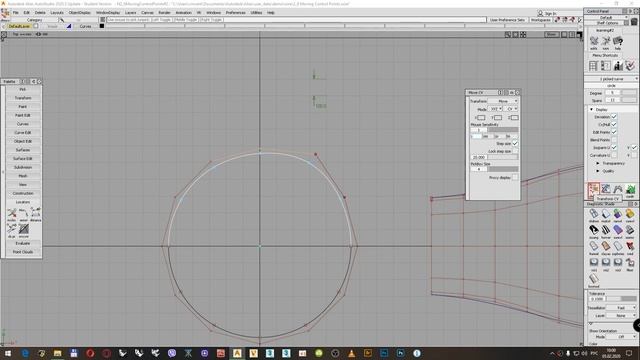Toggle the Isoparm V checkbox
Screen dimensions: 640x360
click(x=634, y=147)
